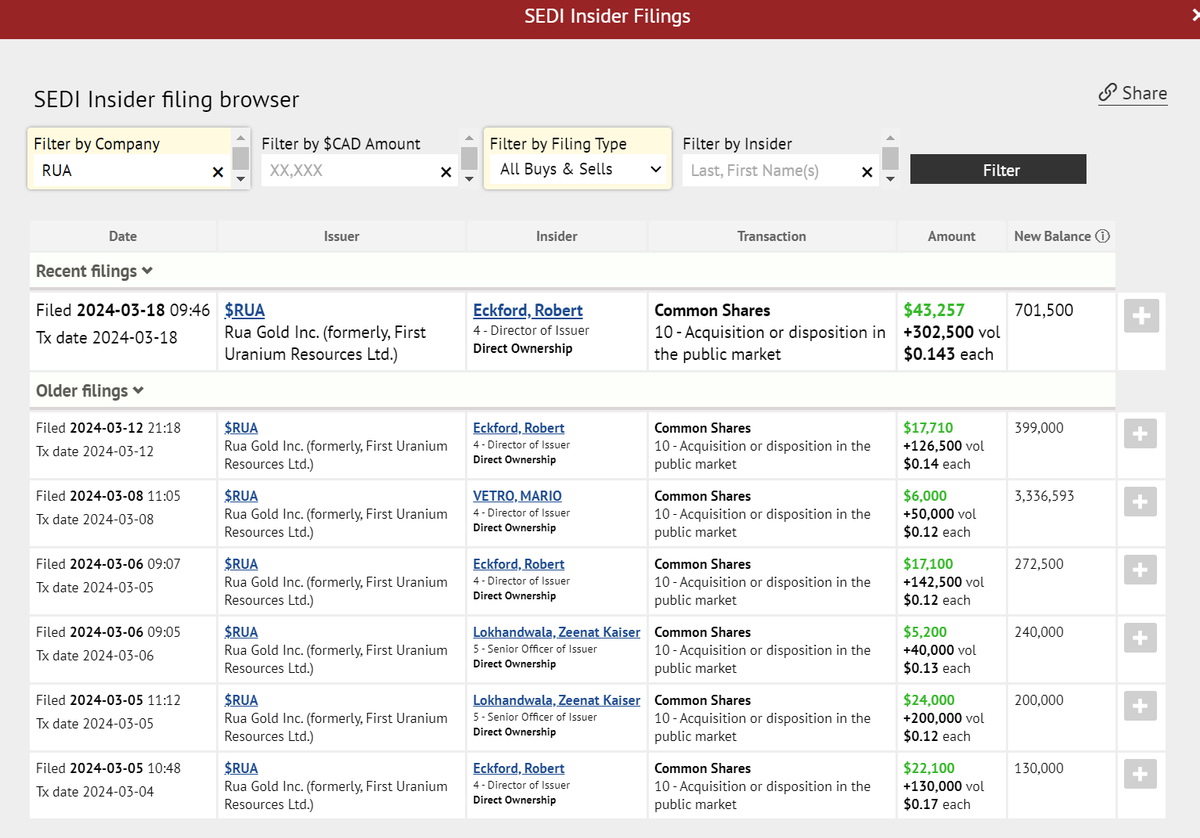1200x838 pixels.
Task: Collapse the Recent filings section
Action: pyautogui.click(x=94, y=271)
